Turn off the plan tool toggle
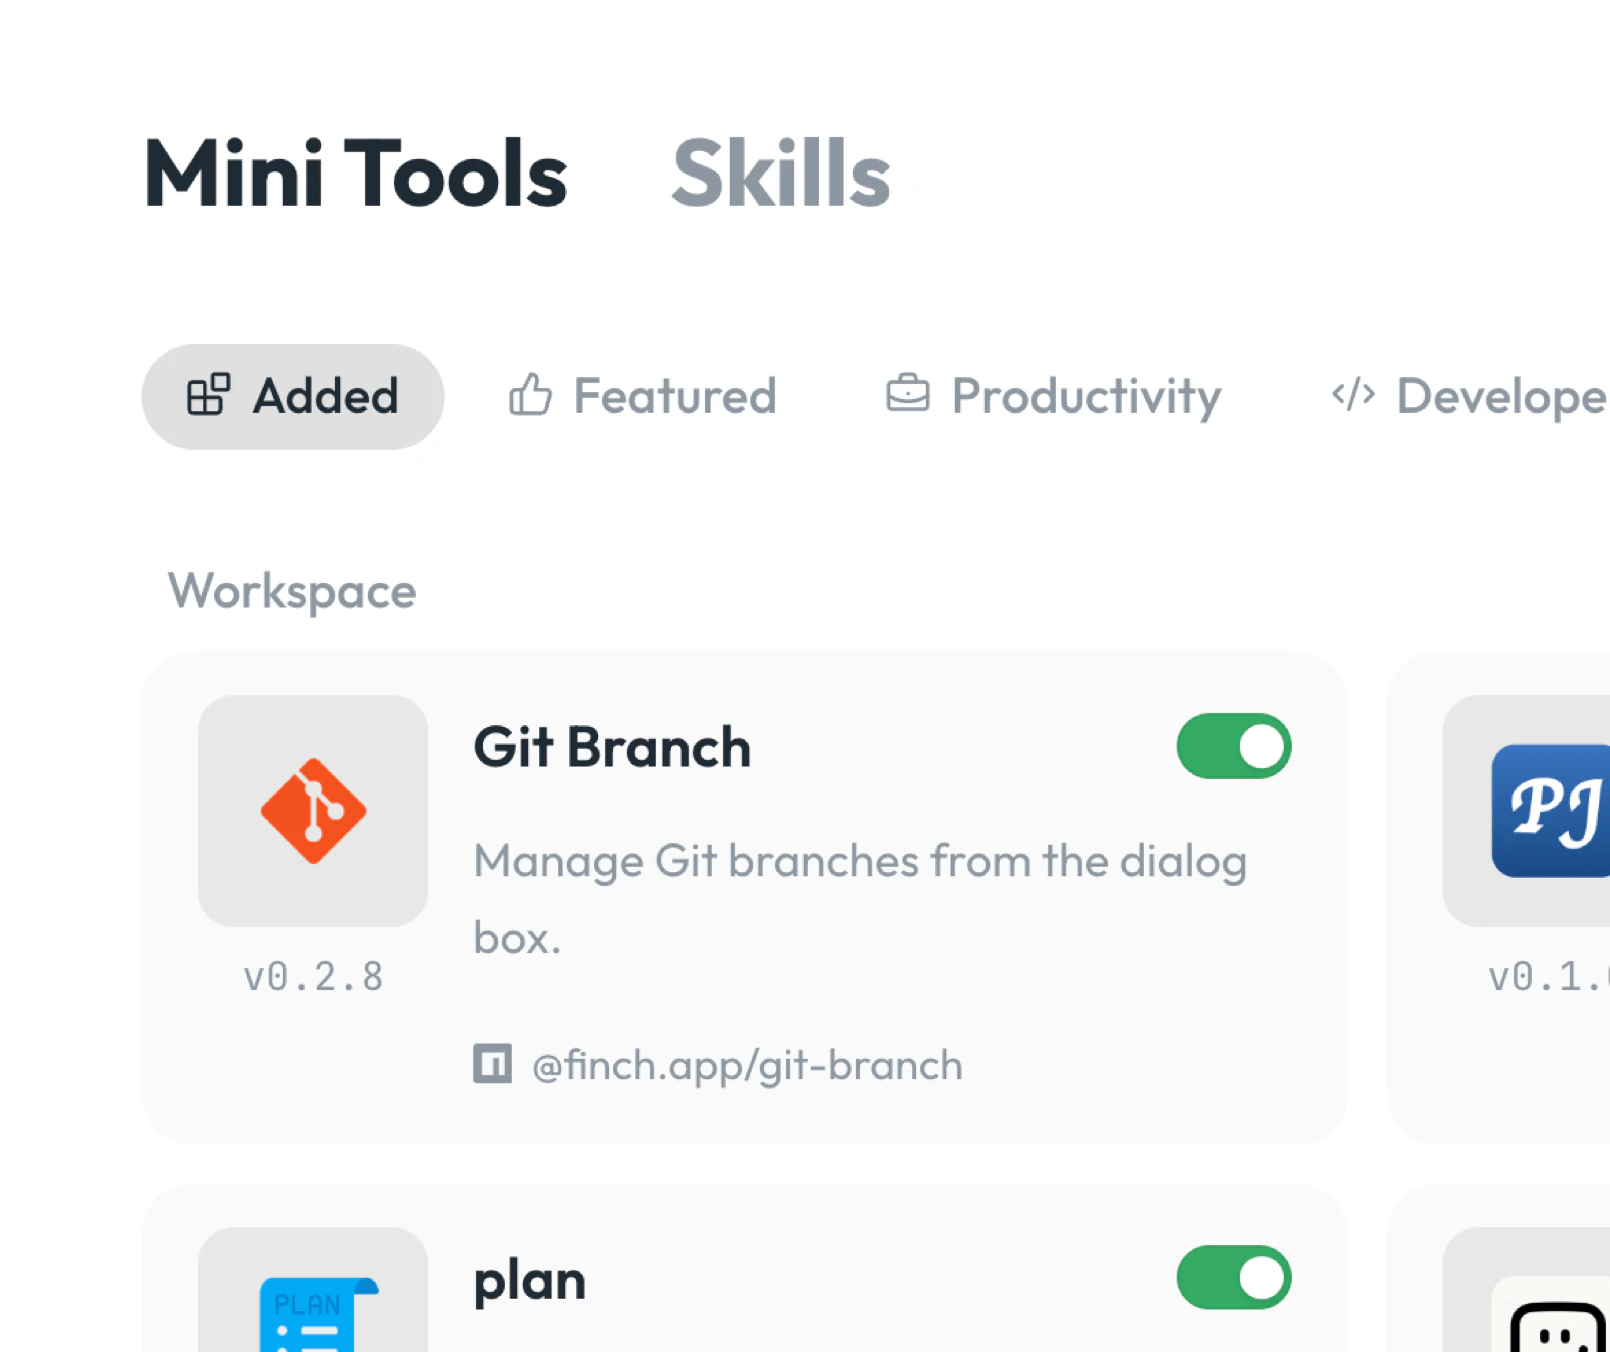Viewport: 1610px width, 1352px height. [1234, 1277]
